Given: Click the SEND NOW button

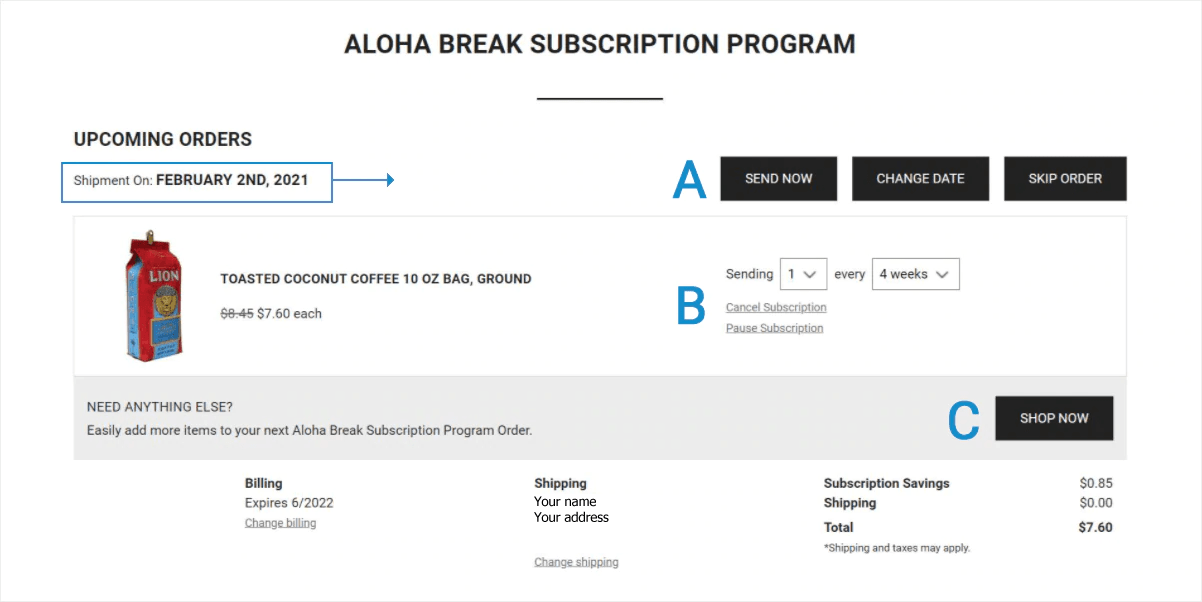Looking at the screenshot, I should 778,178.
